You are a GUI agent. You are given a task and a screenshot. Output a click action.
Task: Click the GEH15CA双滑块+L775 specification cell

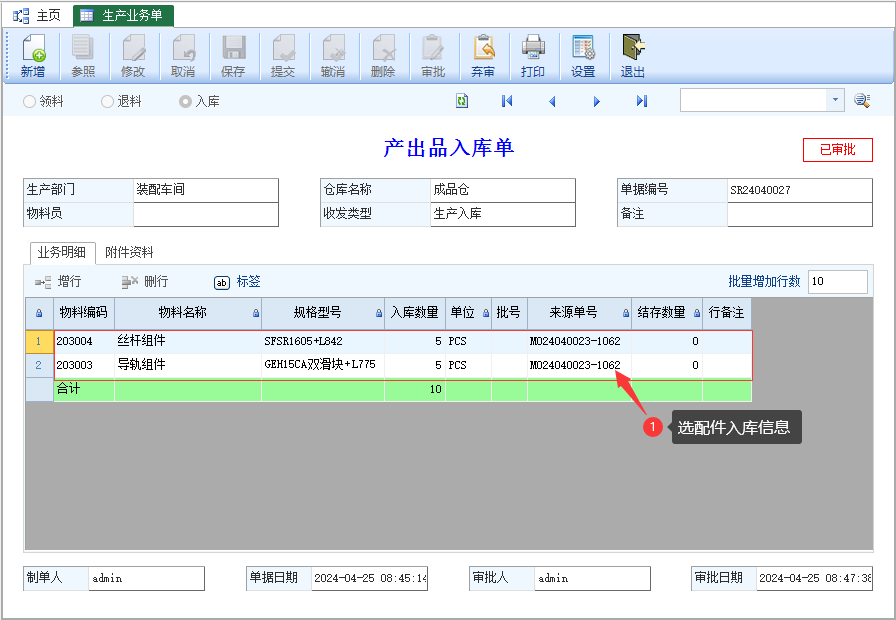coord(323,365)
